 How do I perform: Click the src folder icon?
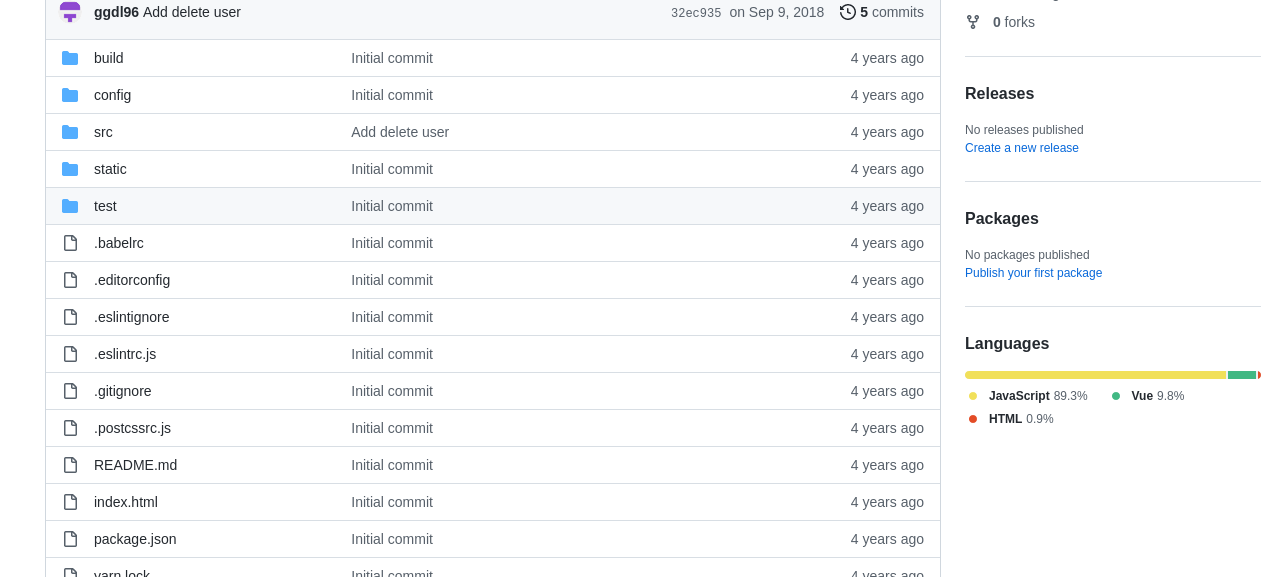[70, 132]
